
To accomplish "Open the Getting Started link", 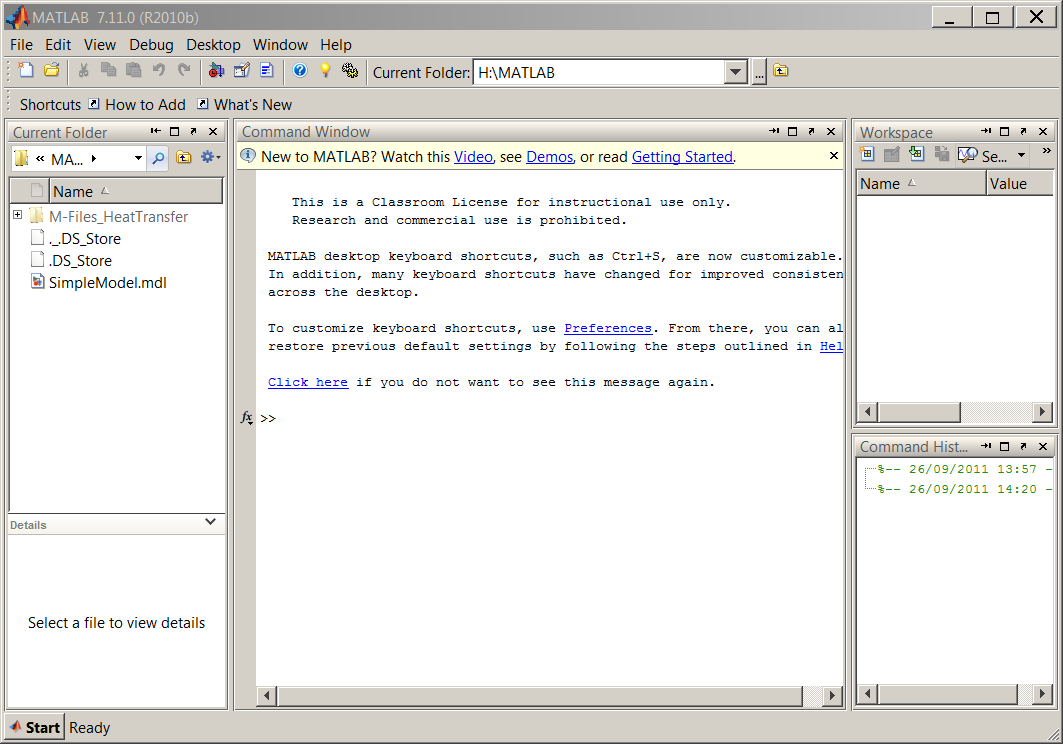I will click(682, 157).
